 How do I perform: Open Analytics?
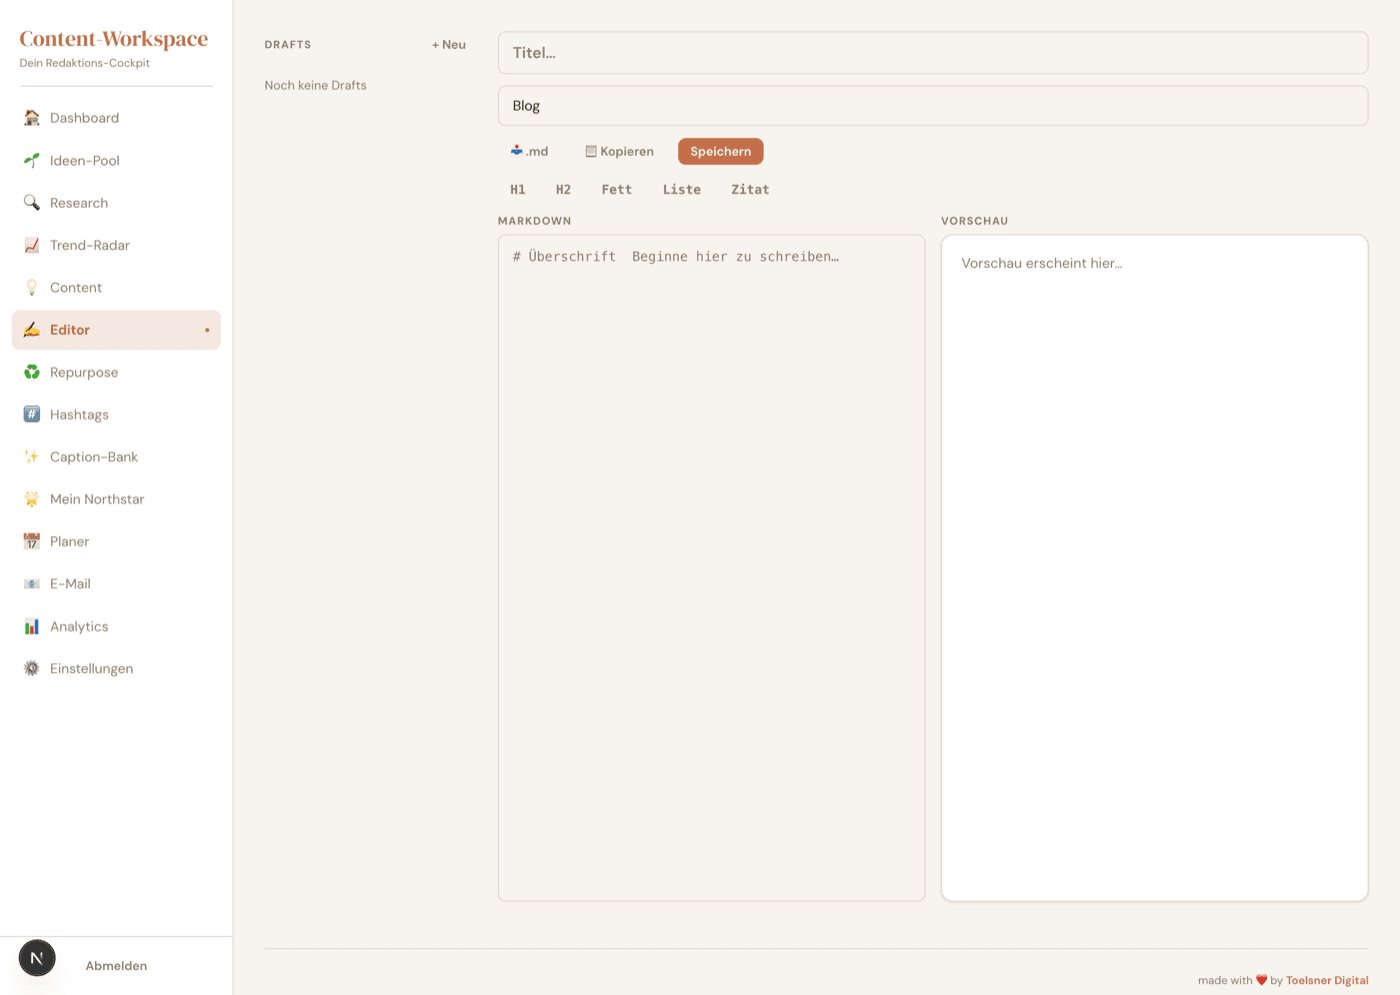116,626
